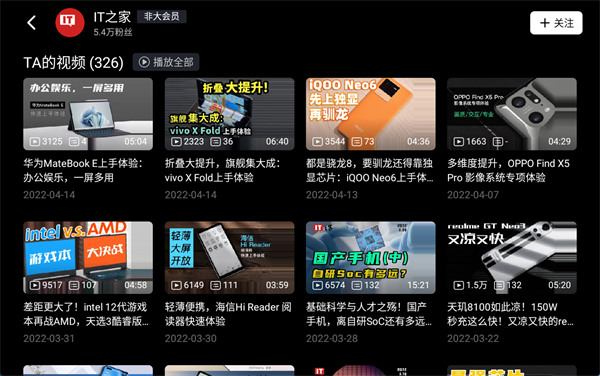Click the title 差距更大了!intel 12代游戏本
The width and height of the screenshot is (600, 376).
pyautogui.click(x=86, y=314)
